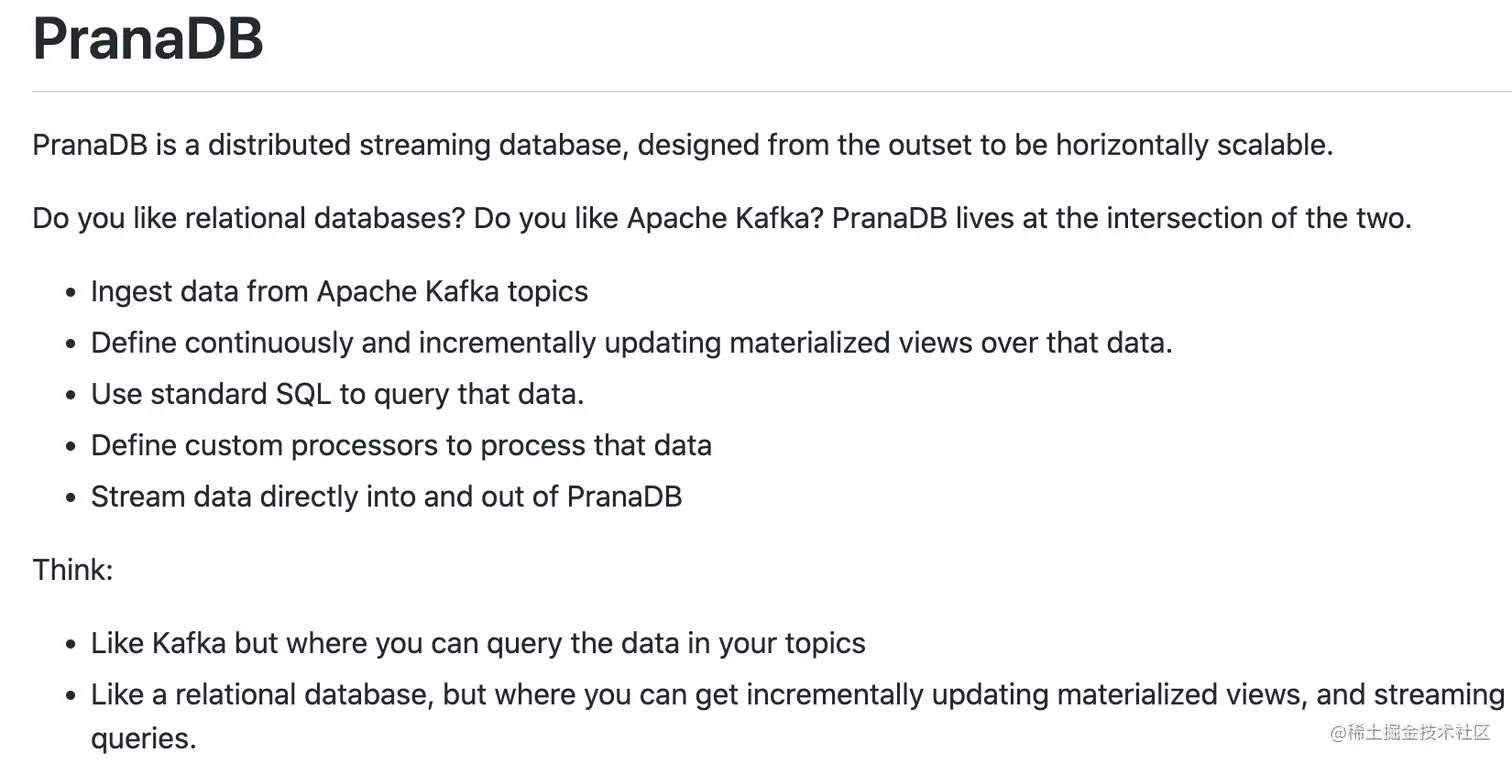Click the bullet dot before "Stream data"
This screenshot has height=764, width=1512.
pyautogui.click(x=70, y=498)
